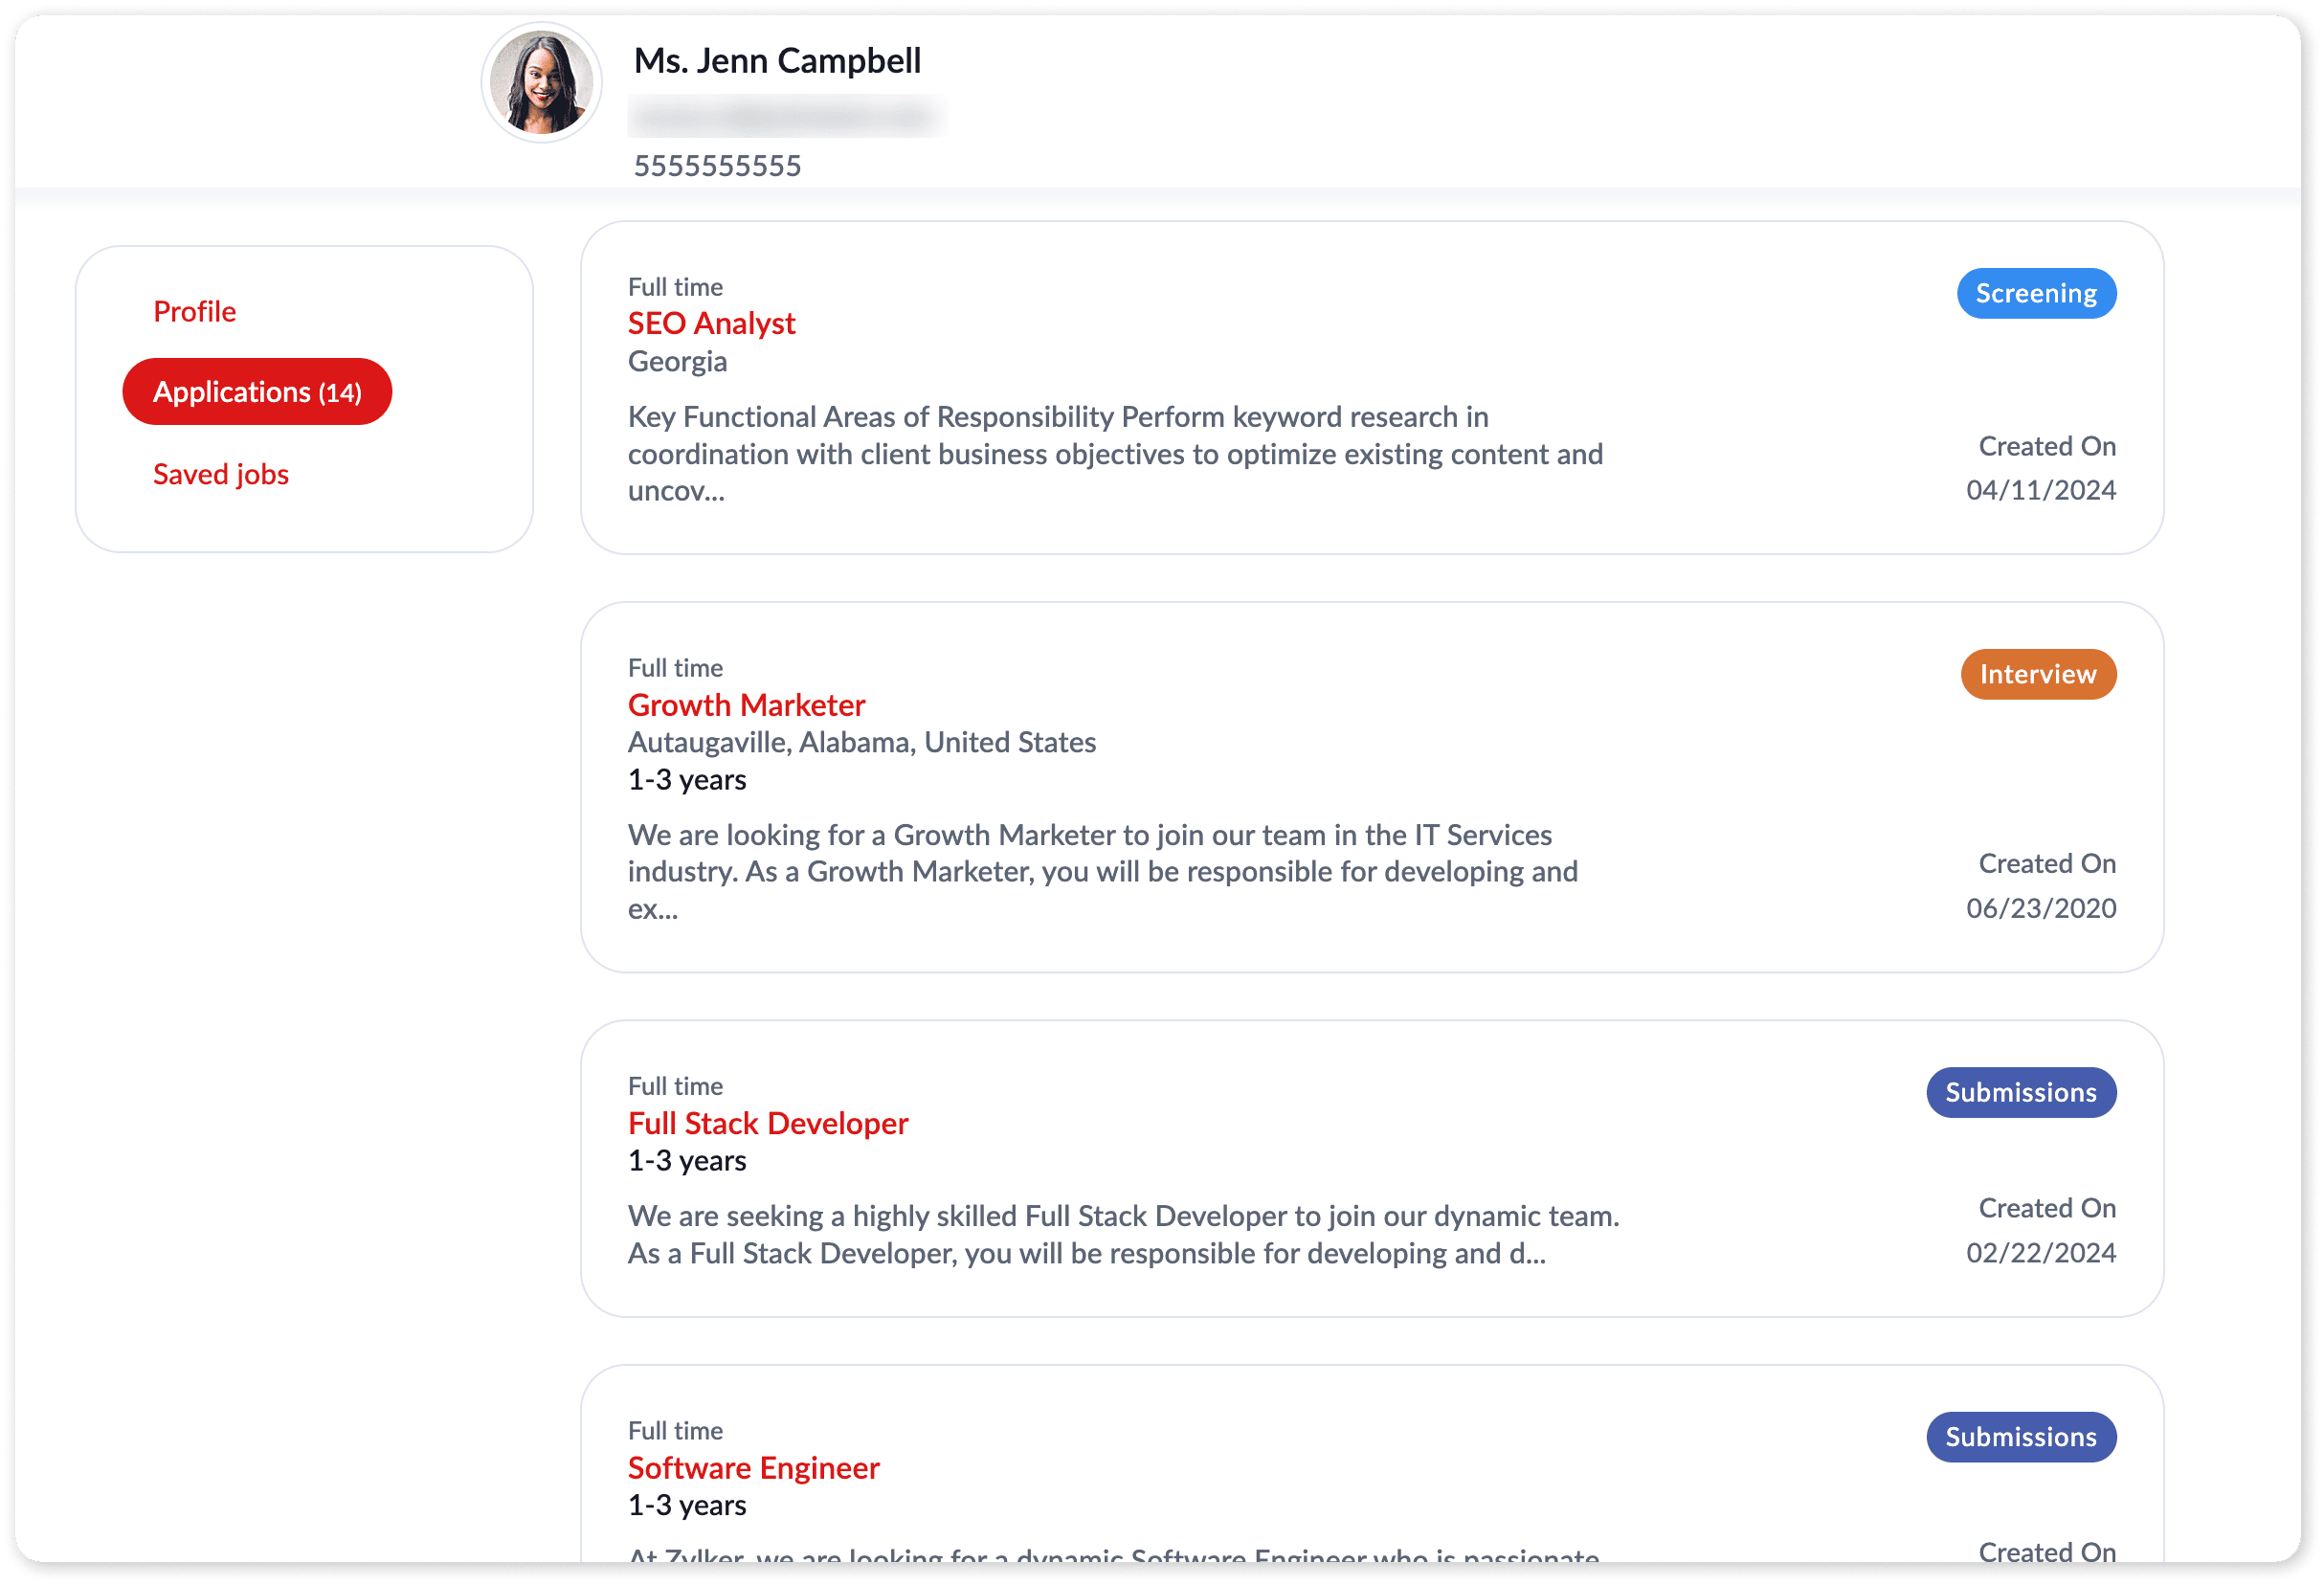The image size is (2324, 1585).
Task: Click Submissions badge on Software Engineer
Action: 2020,1437
